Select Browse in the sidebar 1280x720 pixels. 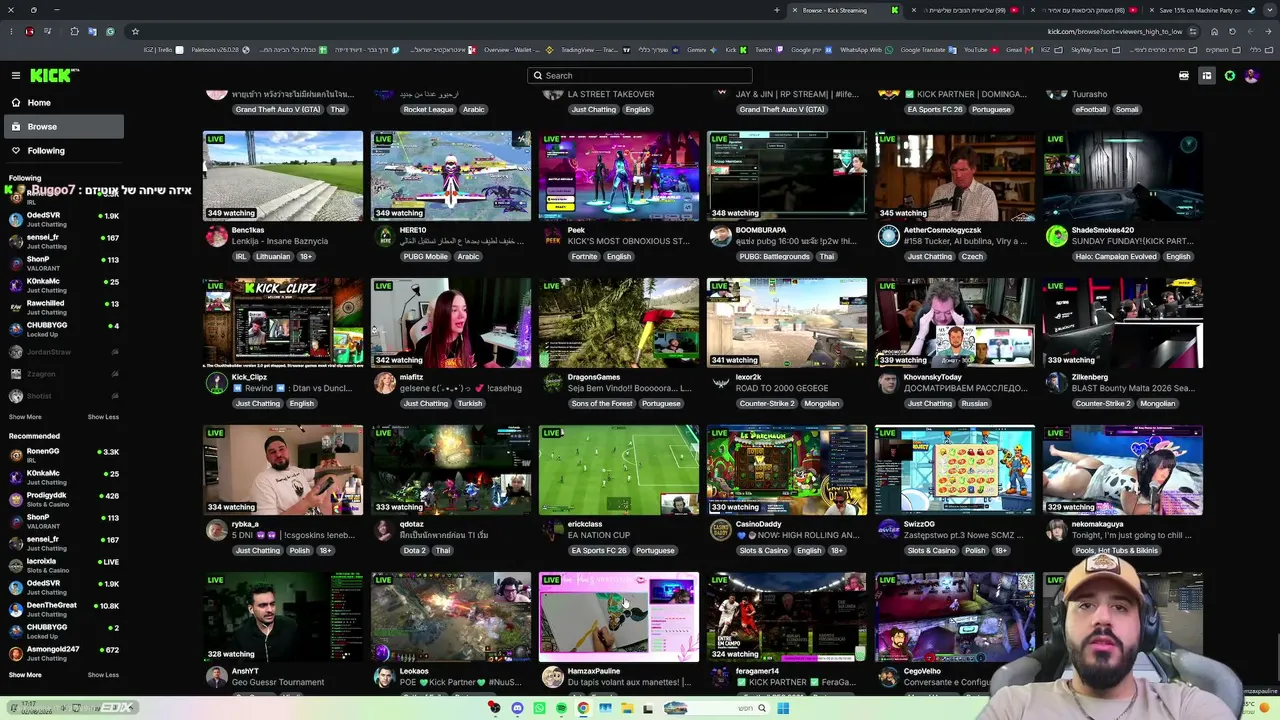(x=62, y=127)
